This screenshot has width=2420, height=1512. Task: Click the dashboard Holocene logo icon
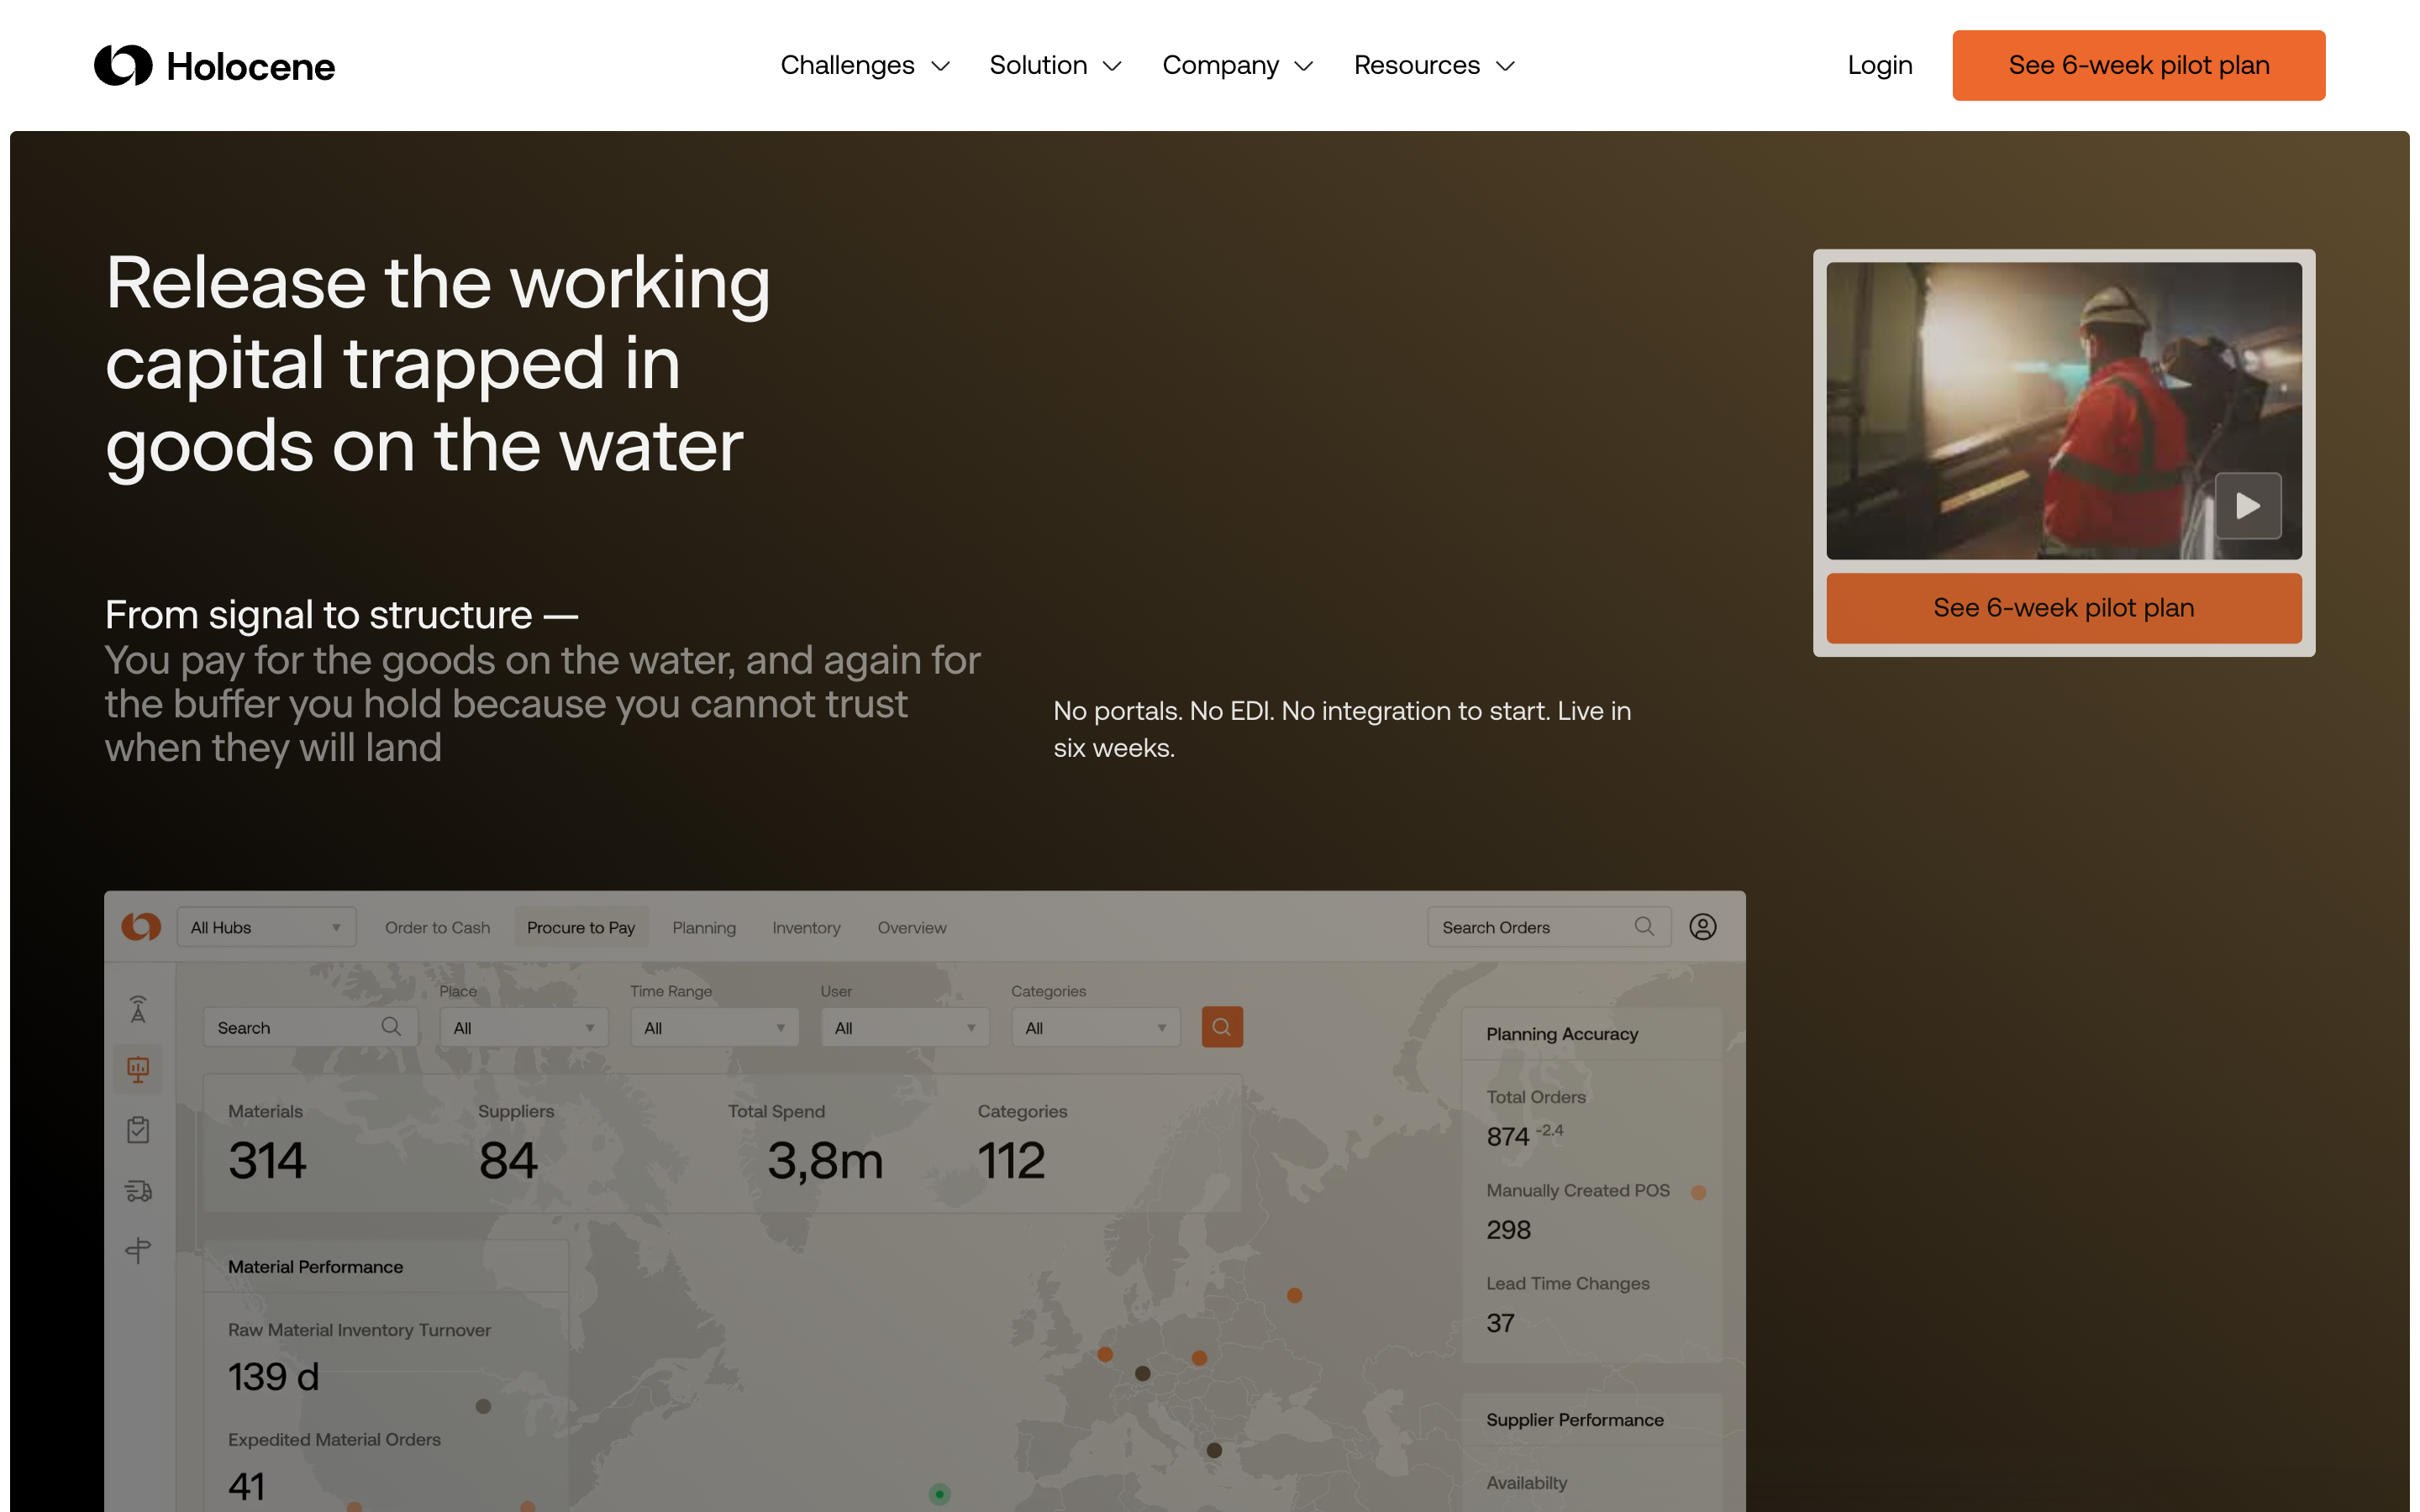click(141, 927)
